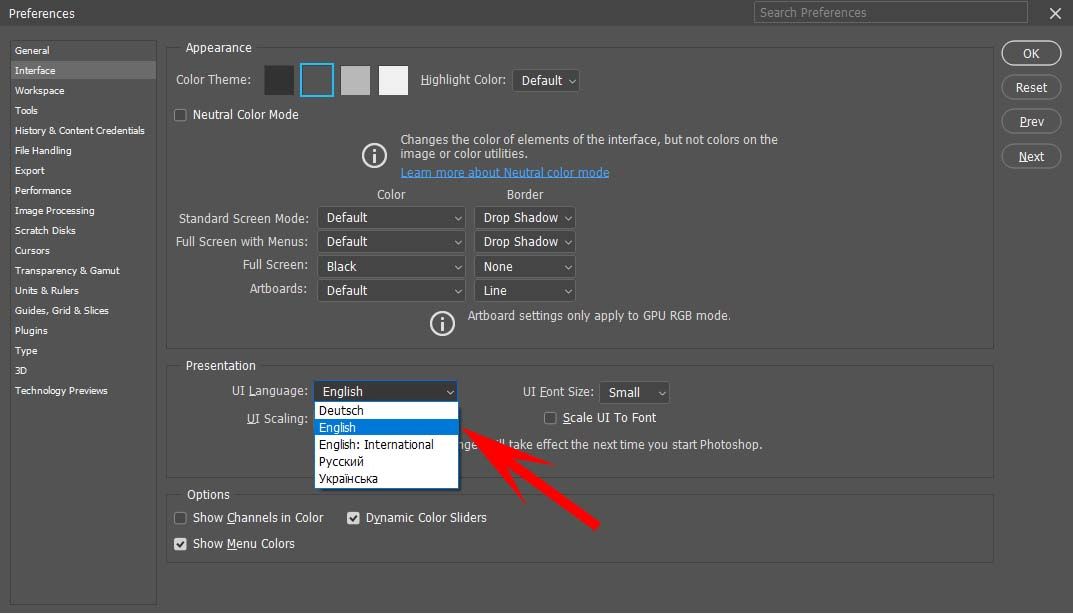The width and height of the screenshot is (1073, 614).
Task: Check the Scale UI To Font option
Action: (550, 418)
